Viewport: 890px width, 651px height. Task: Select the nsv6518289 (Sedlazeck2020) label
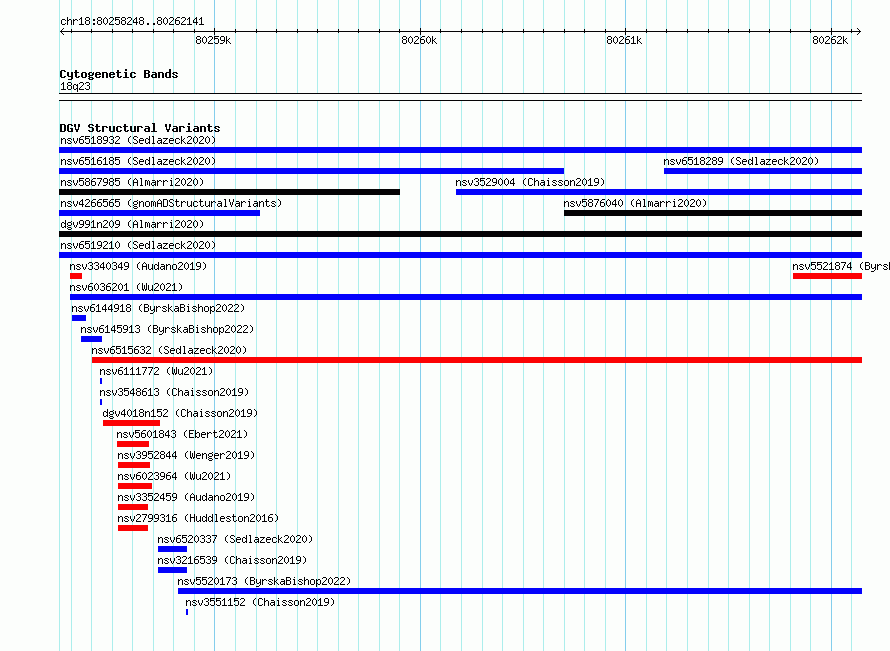pos(741,161)
